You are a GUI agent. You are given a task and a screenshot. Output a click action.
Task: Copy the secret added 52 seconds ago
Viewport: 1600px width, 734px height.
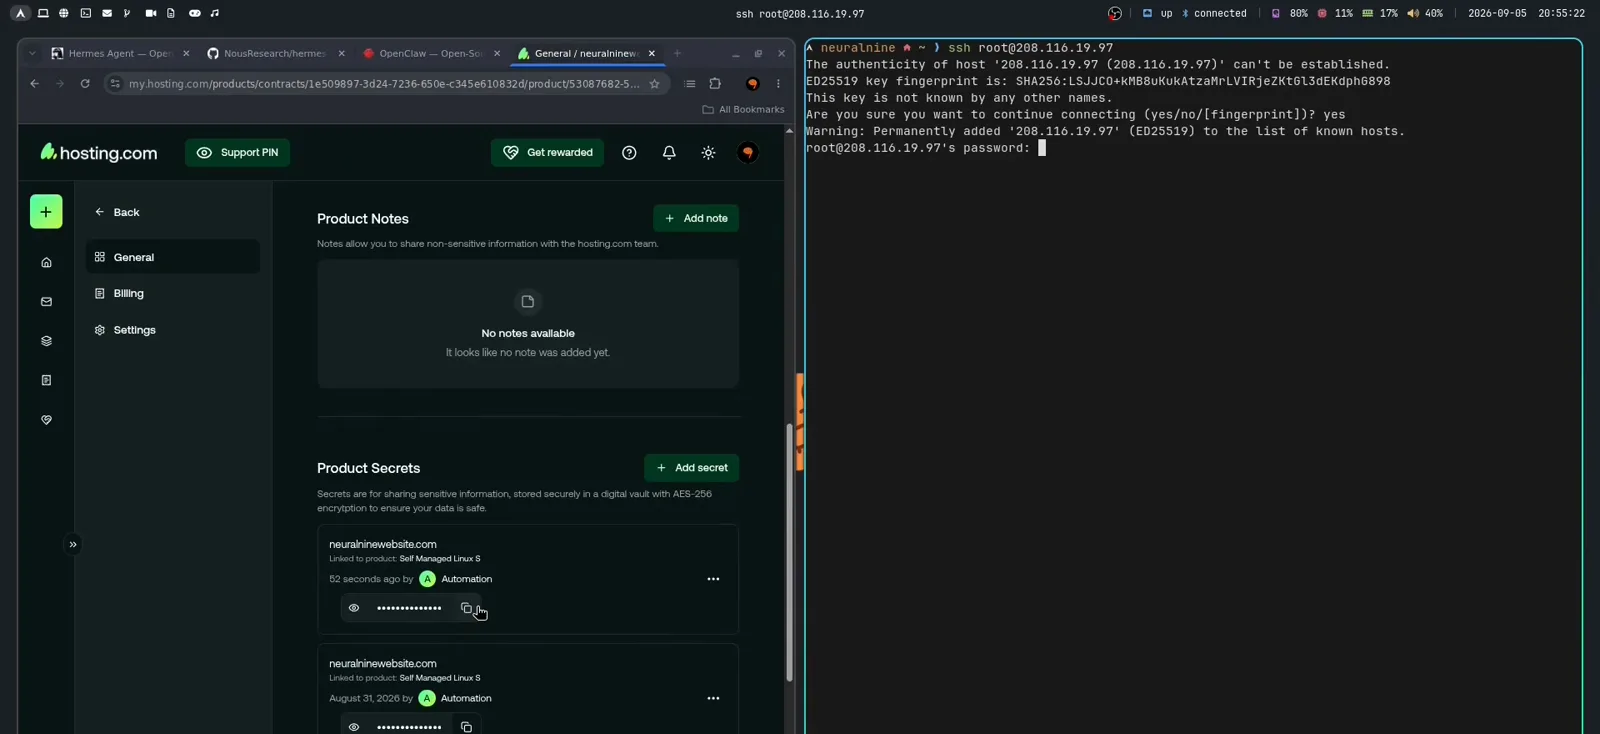pos(466,608)
